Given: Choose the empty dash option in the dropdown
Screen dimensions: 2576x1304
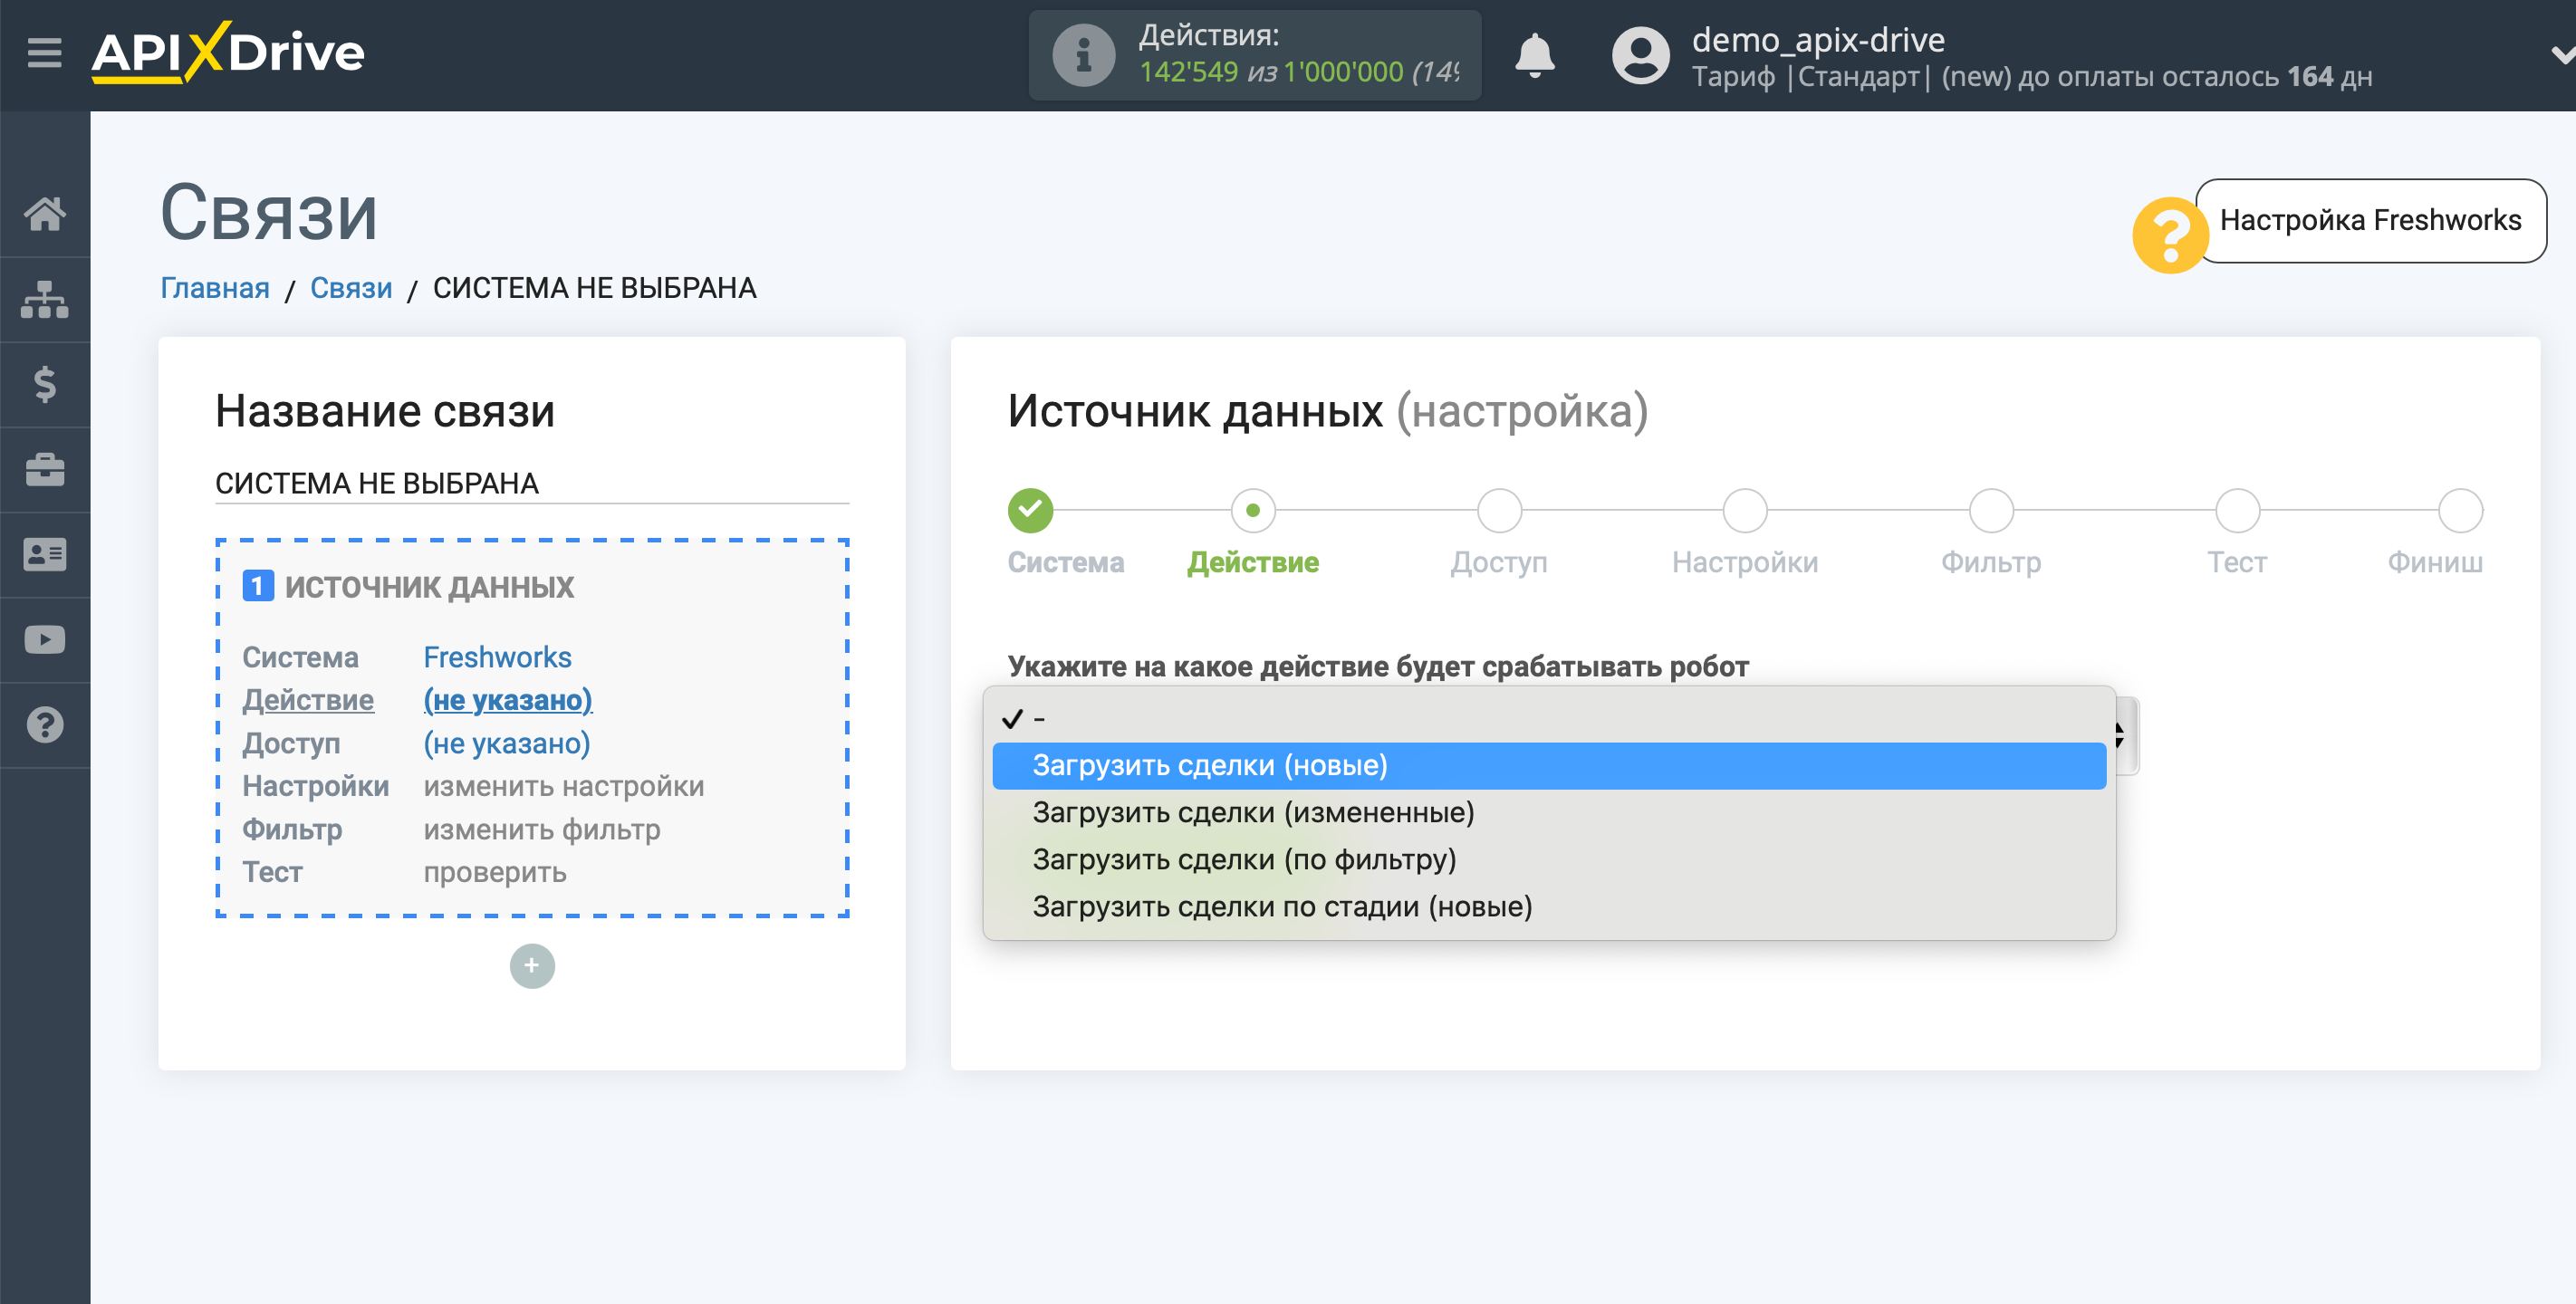Looking at the screenshot, I should (x=1549, y=719).
